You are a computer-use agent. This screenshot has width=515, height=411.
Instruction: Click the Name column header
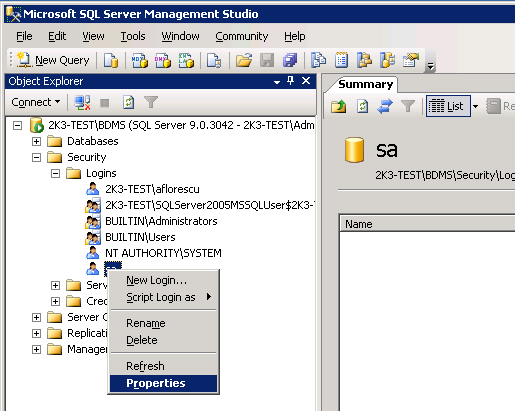[x=427, y=224]
